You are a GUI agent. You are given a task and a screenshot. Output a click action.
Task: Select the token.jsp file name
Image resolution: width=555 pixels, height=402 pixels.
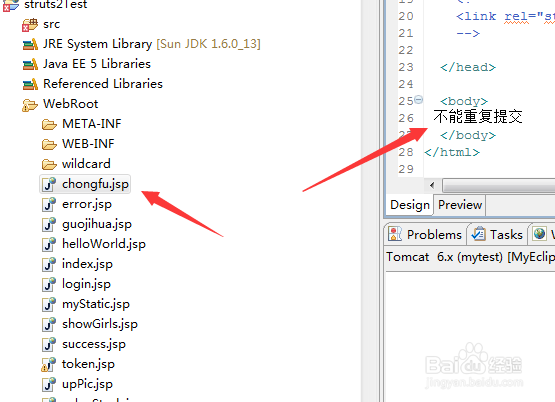click(88, 364)
